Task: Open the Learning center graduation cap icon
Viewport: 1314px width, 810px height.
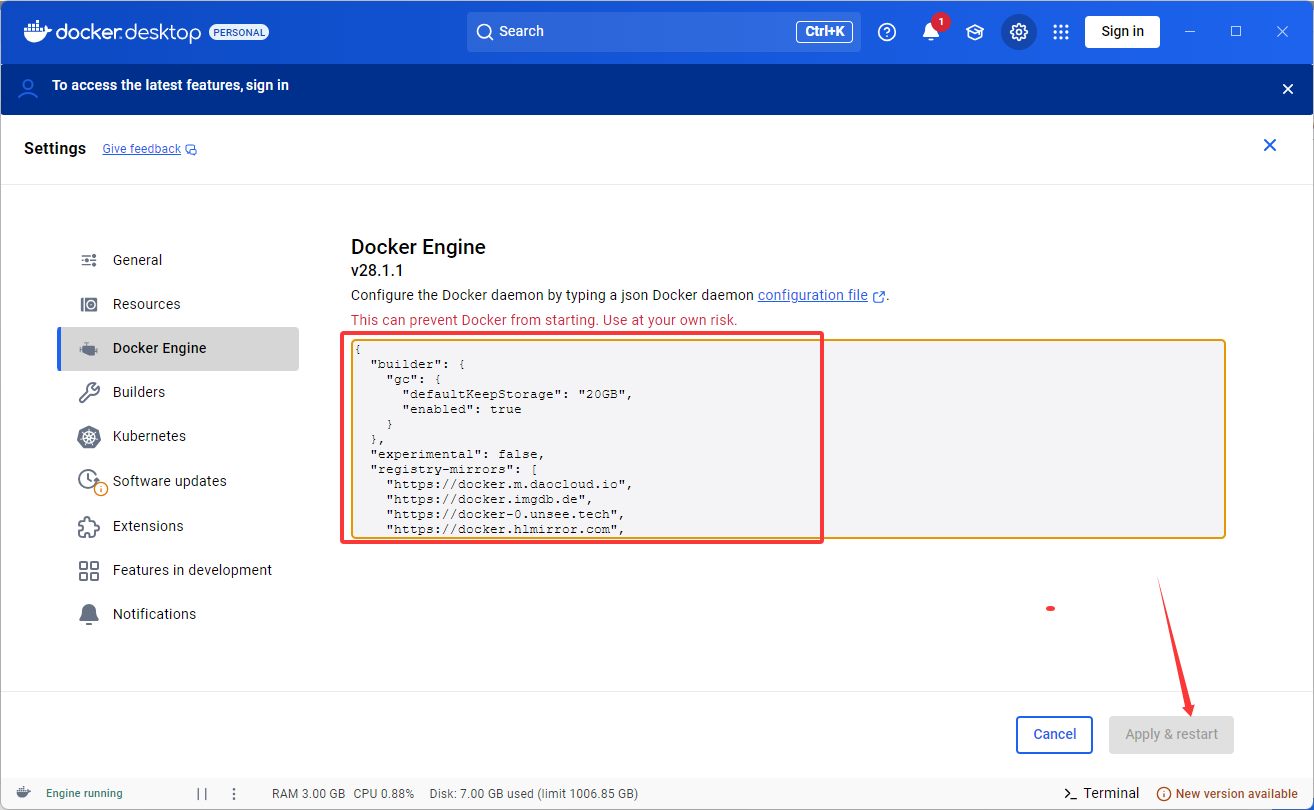Action: coord(975,32)
